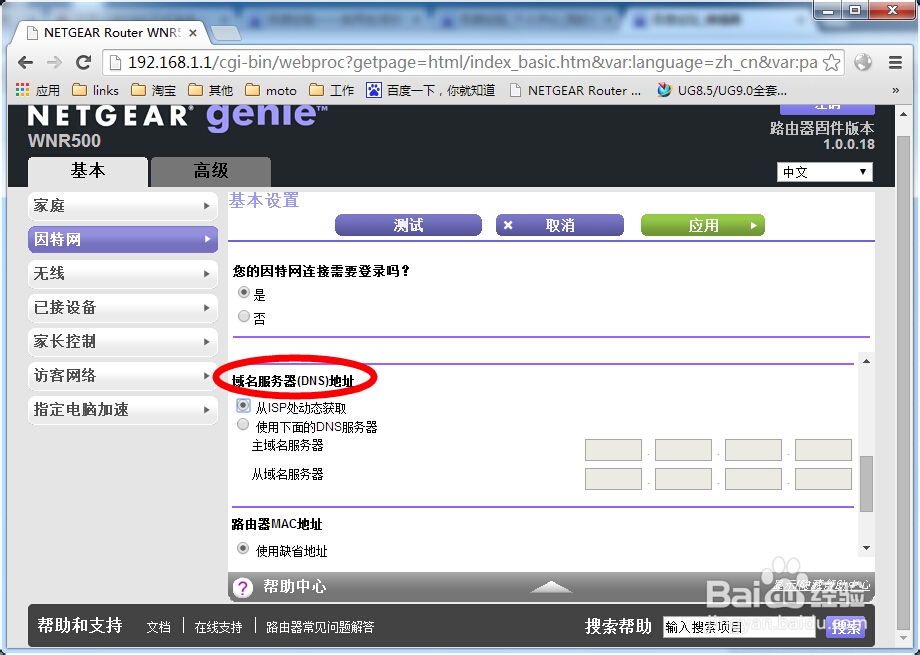The image size is (920, 655).
Task: Select the 是 radio button
Action: point(243,292)
